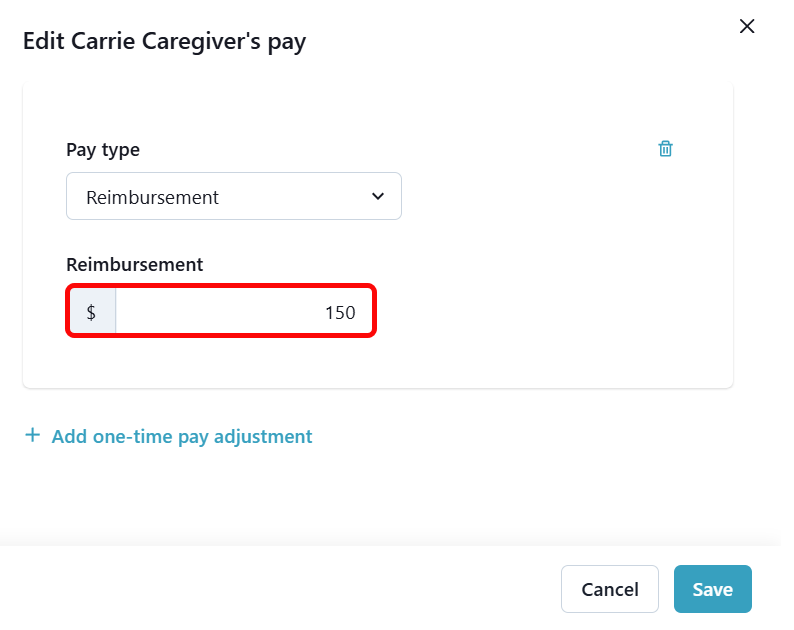Click the word 'adjustment' in the link
Image resolution: width=794 pixels, height=630 pixels.
pyautogui.click(x=265, y=436)
